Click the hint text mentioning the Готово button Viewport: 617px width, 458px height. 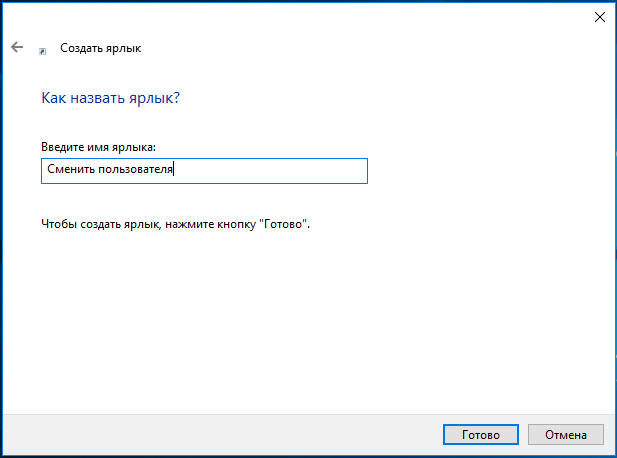pyautogui.click(x=175, y=224)
